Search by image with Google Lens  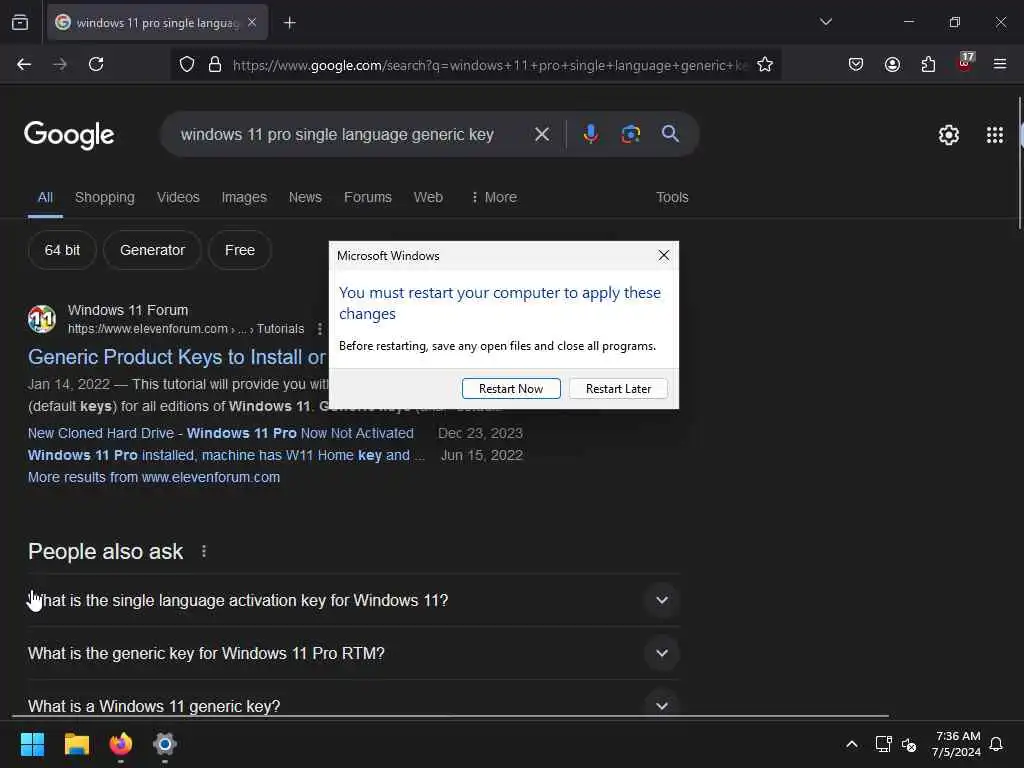coord(630,134)
